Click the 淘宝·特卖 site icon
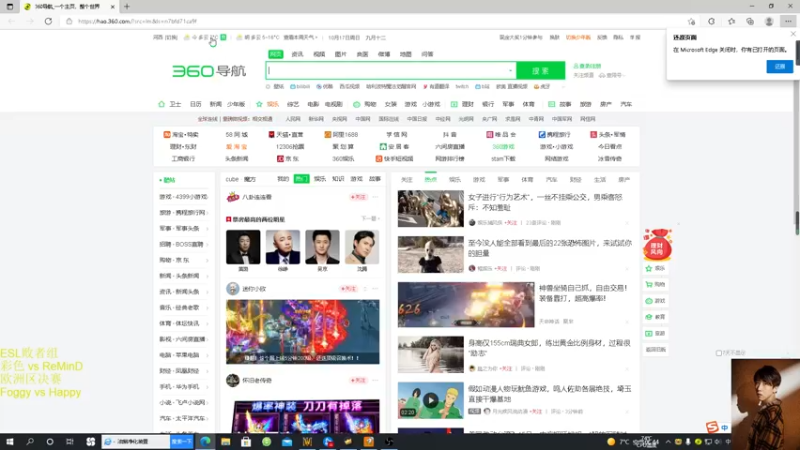This screenshot has width=800, height=450. coord(166,135)
